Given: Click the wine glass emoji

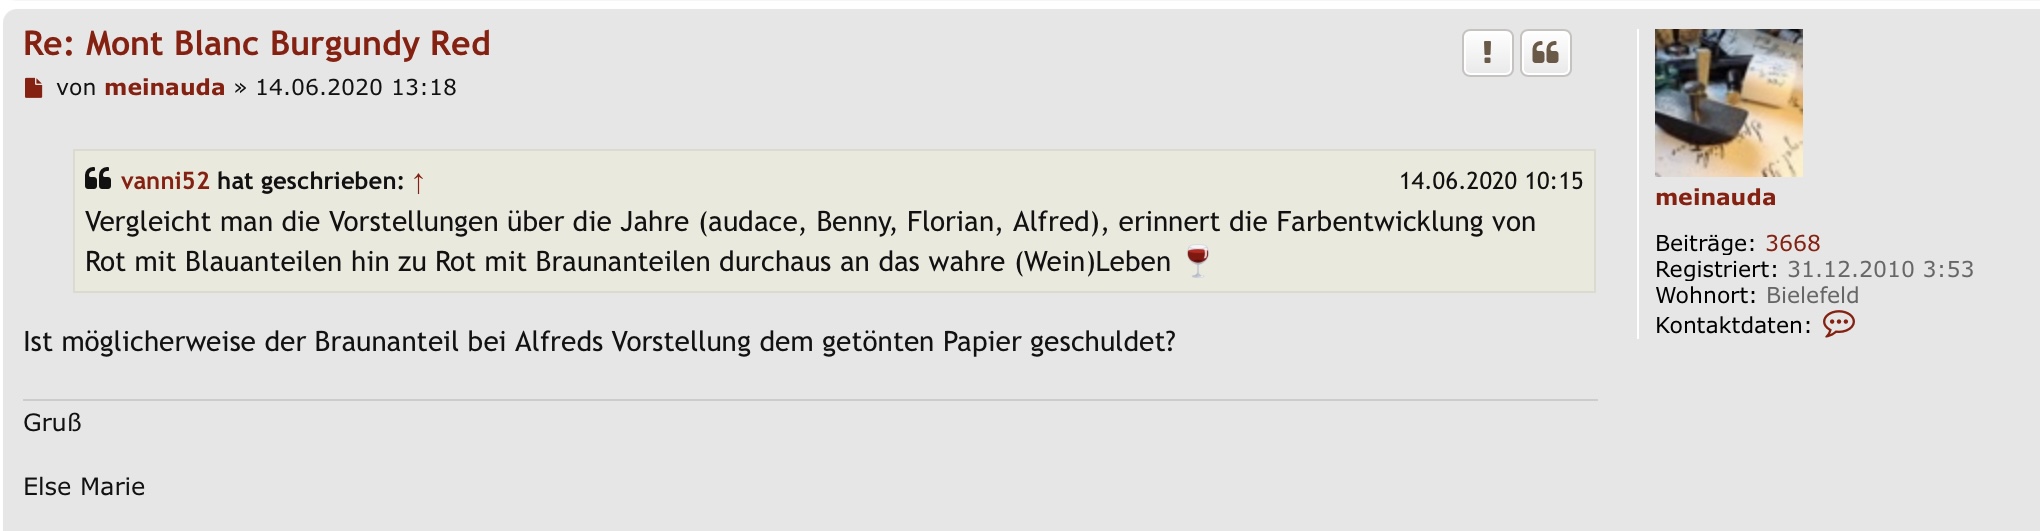Looking at the screenshot, I should (1197, 261).
